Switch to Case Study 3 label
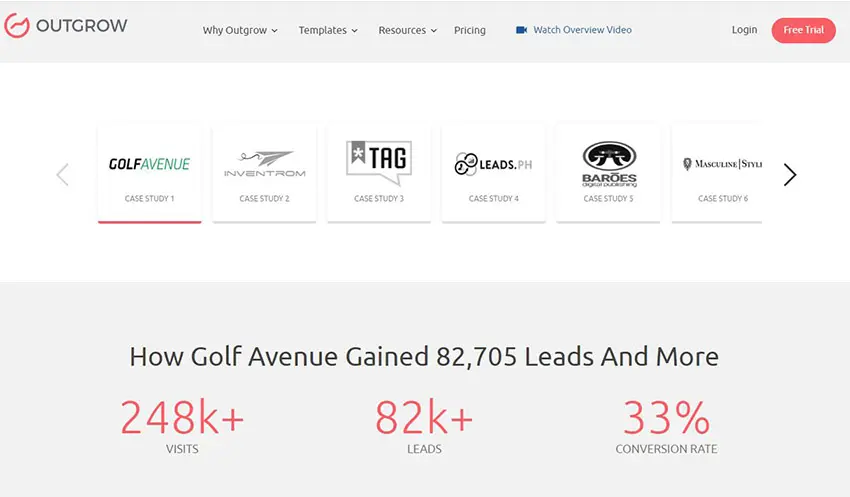Image resolution: width=850 pixels, height=497 pixels. (379, 198)
